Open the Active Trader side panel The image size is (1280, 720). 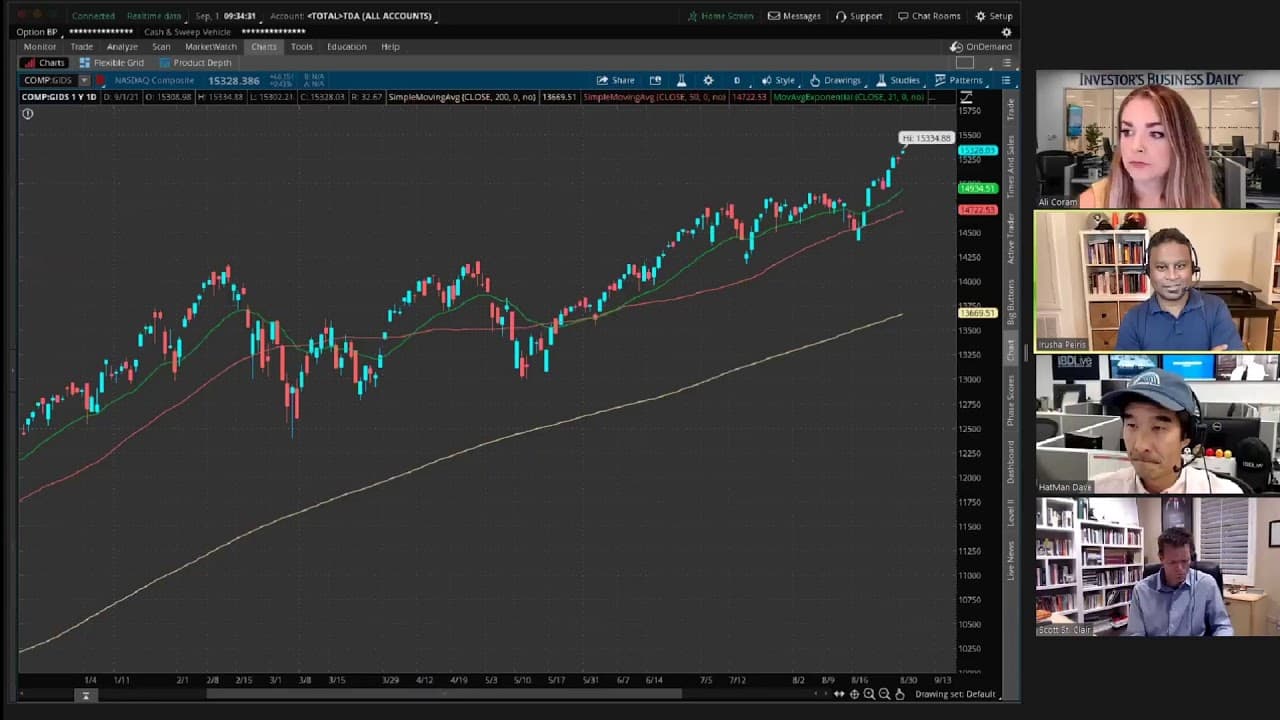point(1011,238)
